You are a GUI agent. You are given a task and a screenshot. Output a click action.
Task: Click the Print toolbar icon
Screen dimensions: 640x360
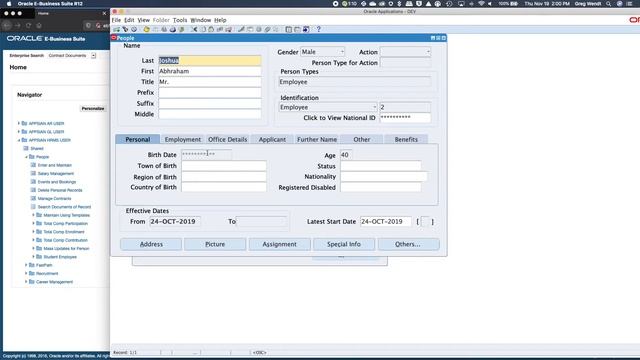tap(173, 29)
